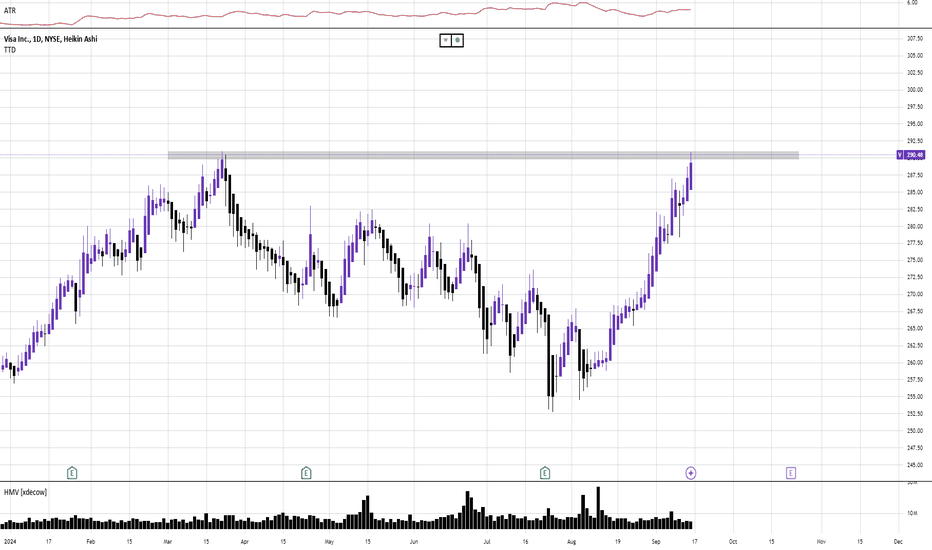932x550 pixels.
Task: Click the 10M volume axis label
Action: point(912,513)
